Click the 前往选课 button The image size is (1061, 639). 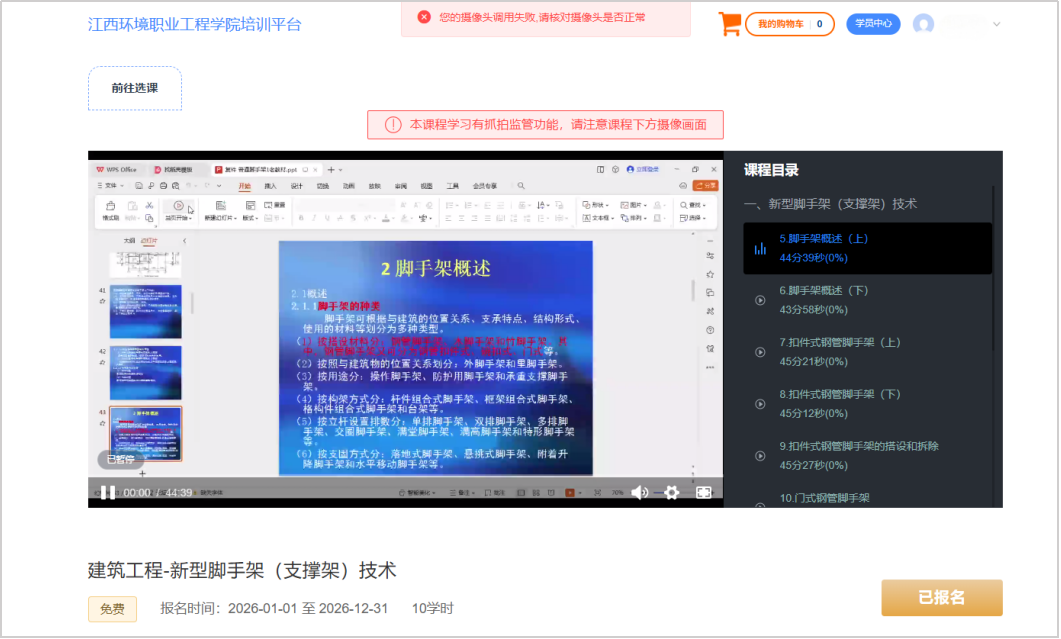[x=135, y=88]
